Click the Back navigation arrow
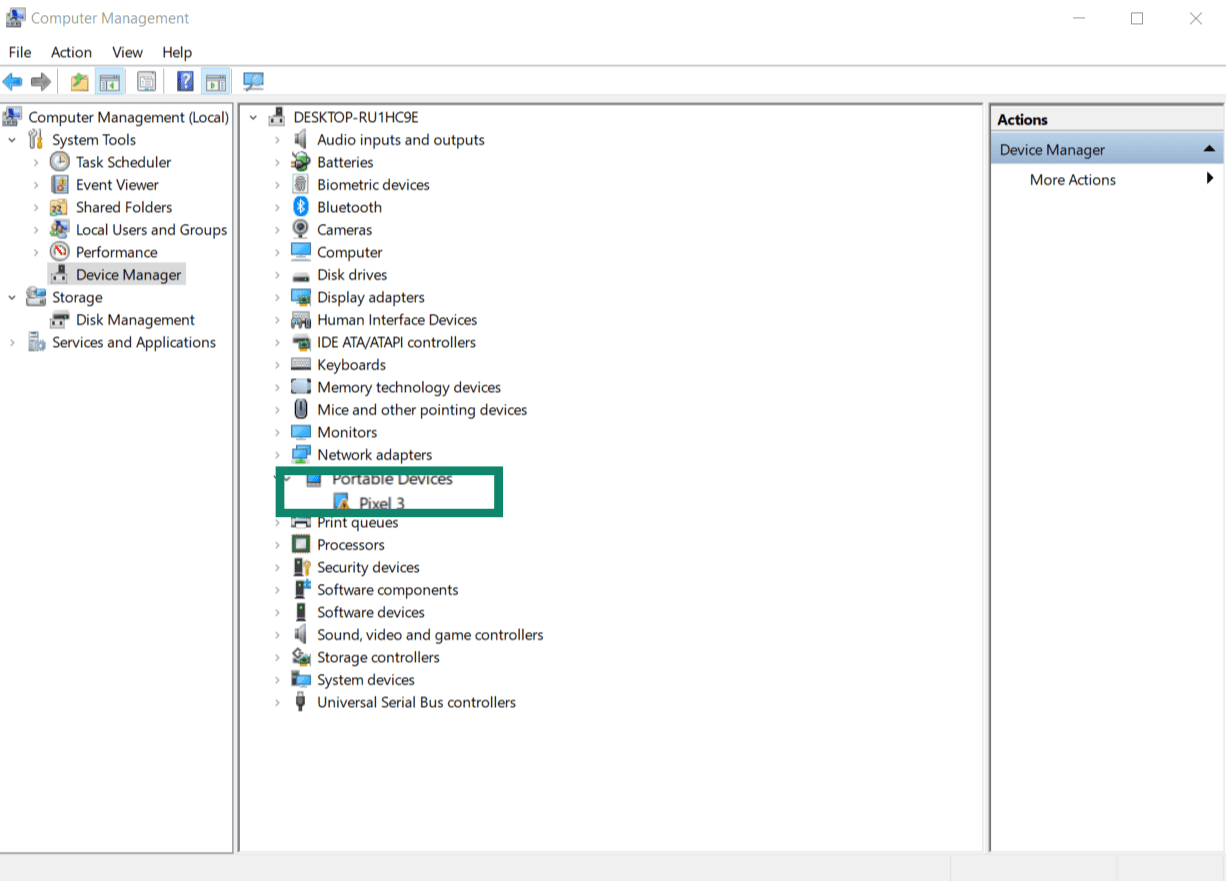Screen dimensions: 1226x882 [13, 81]
